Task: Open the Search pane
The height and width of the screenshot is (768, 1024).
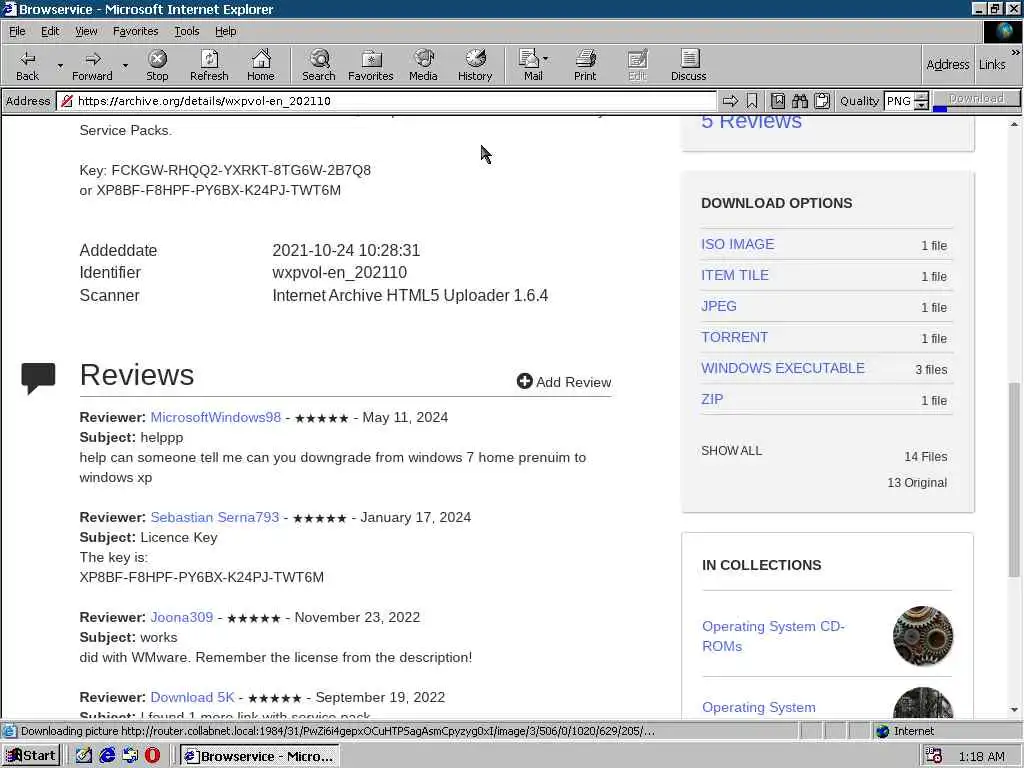Action: pyautogui.click(x=319, y=65)
